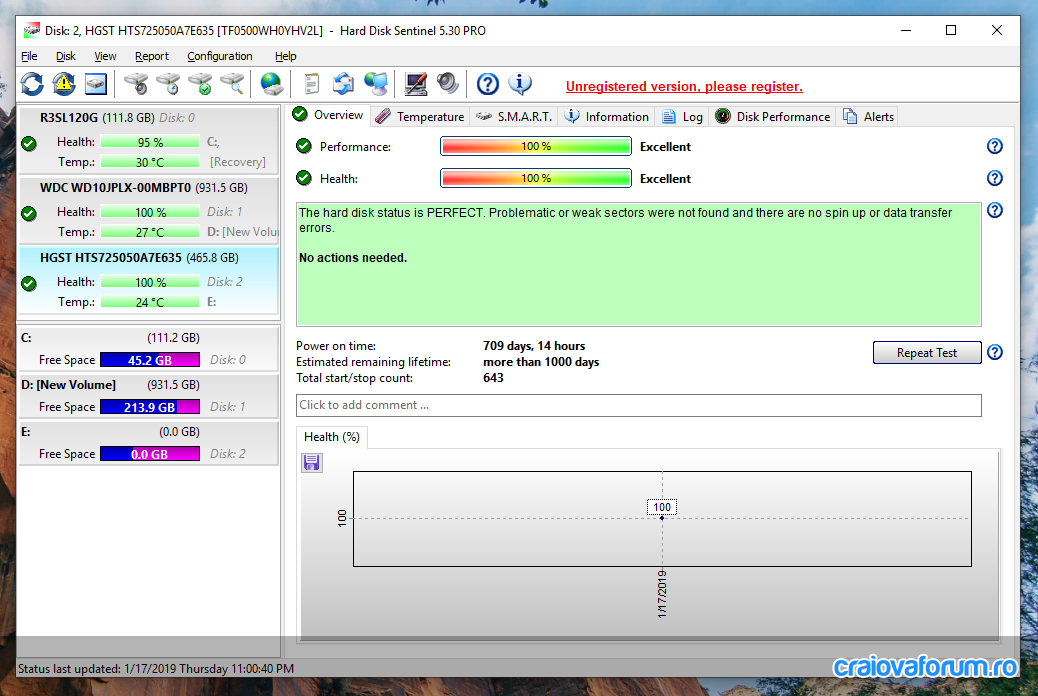
Task: Click the globe over disk toolbar icon
Action: [271, 84]
